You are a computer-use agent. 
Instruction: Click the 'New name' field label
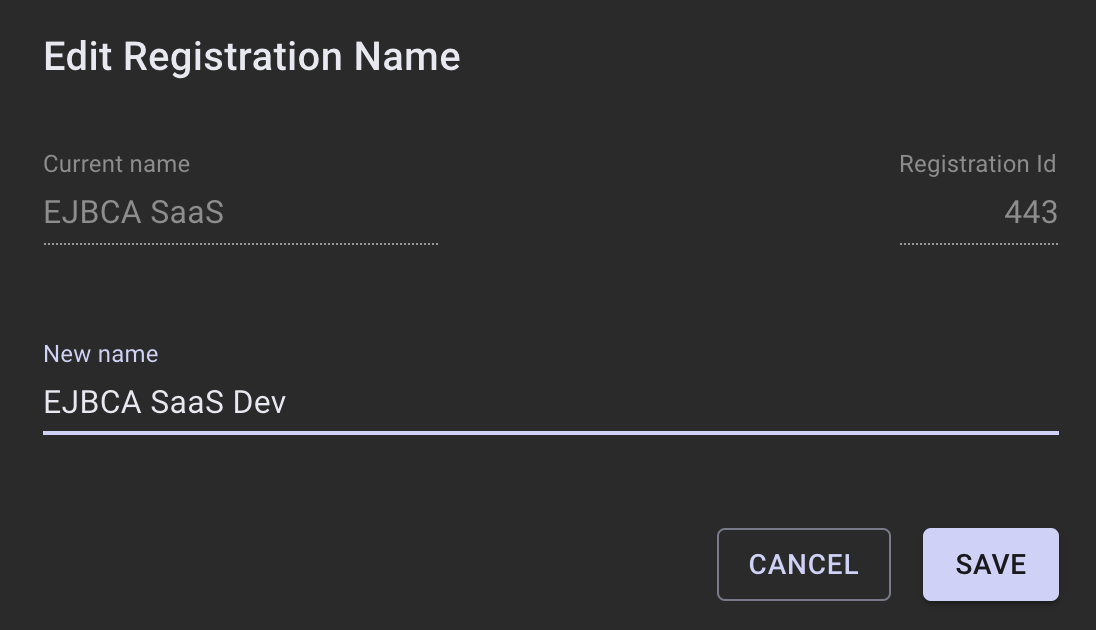click(101, 354)
